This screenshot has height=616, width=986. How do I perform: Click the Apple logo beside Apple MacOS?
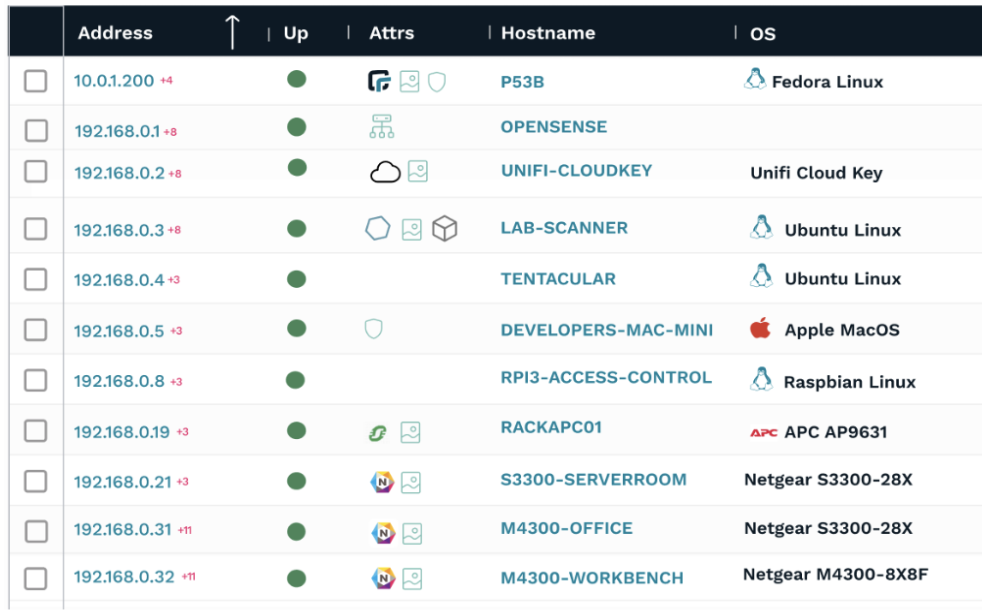click(x=760, y=328)
